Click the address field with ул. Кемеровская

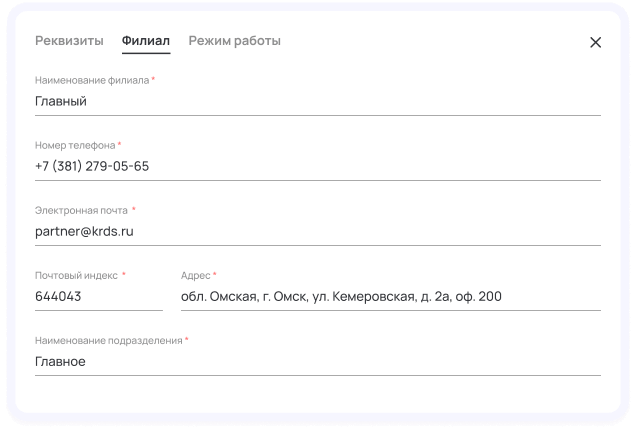390,296
